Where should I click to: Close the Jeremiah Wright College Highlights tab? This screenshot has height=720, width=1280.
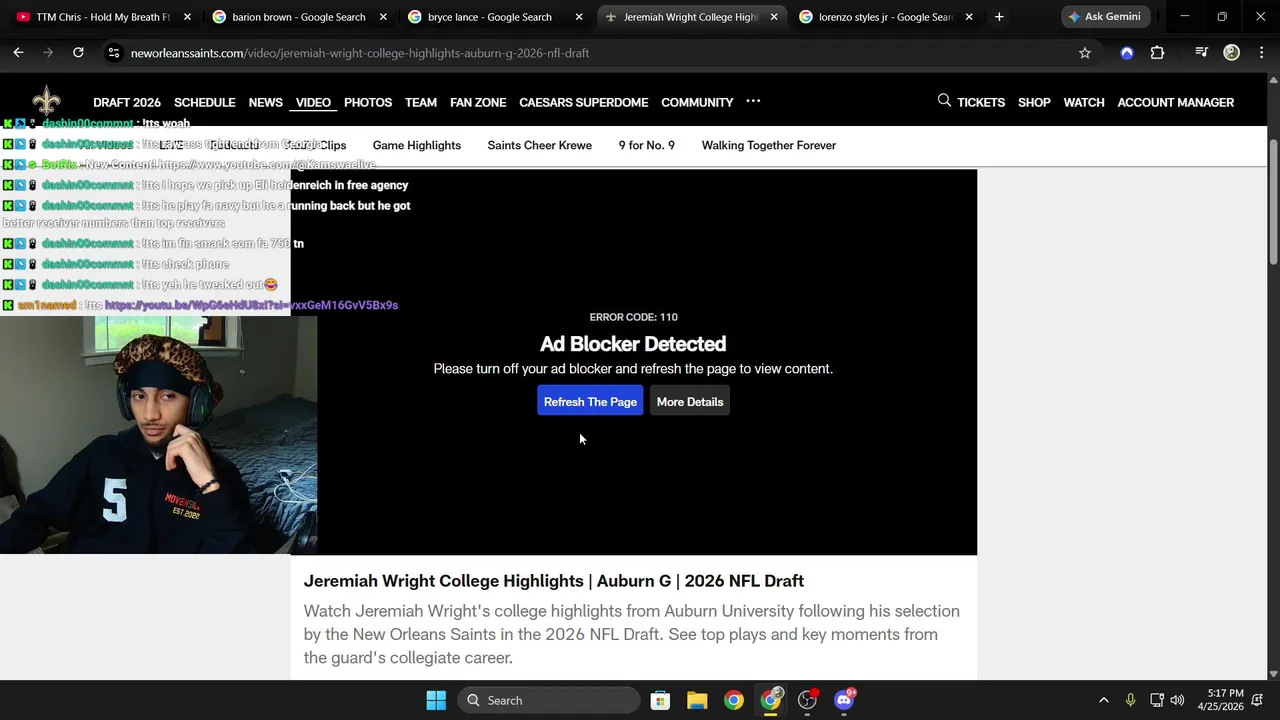click(x=774, y=17)
